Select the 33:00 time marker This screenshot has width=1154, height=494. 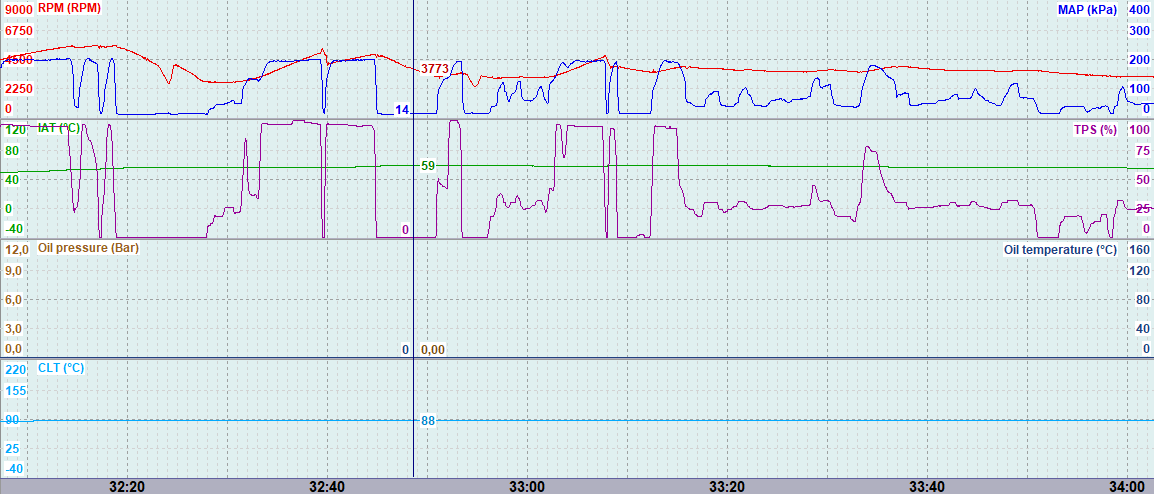coord(527,486)
